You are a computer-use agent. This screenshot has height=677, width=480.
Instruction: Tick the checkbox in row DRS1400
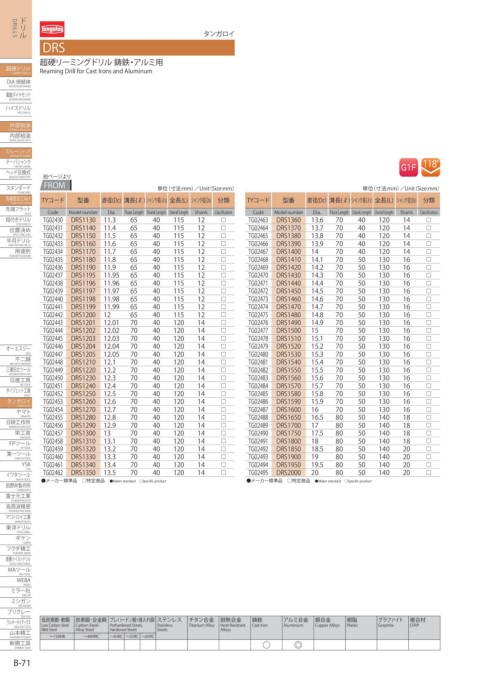tap(428, 251)
